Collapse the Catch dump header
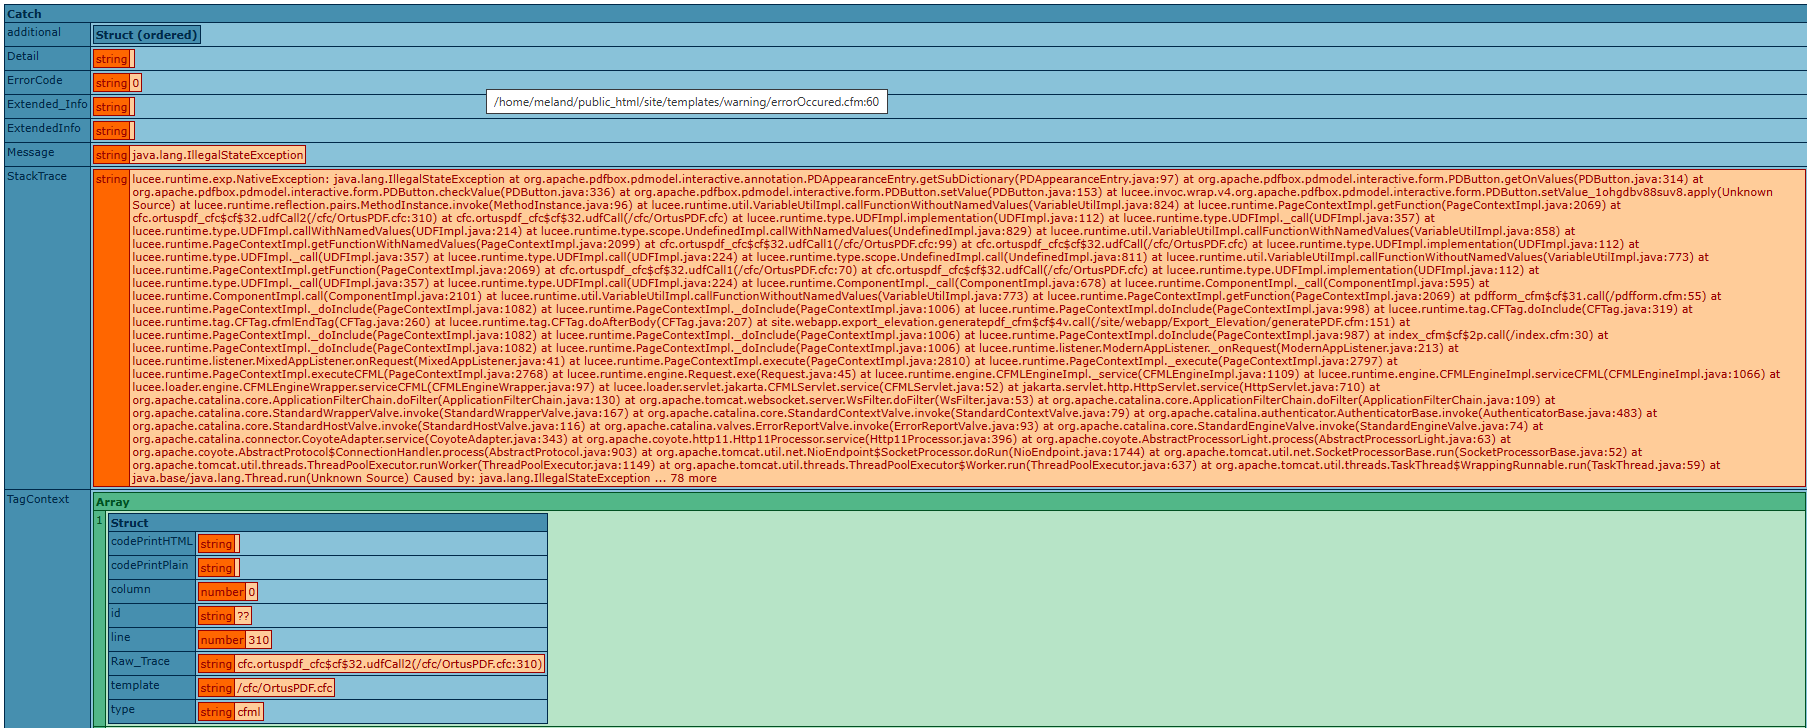The image size is (1807, 728). coord(25,14)
